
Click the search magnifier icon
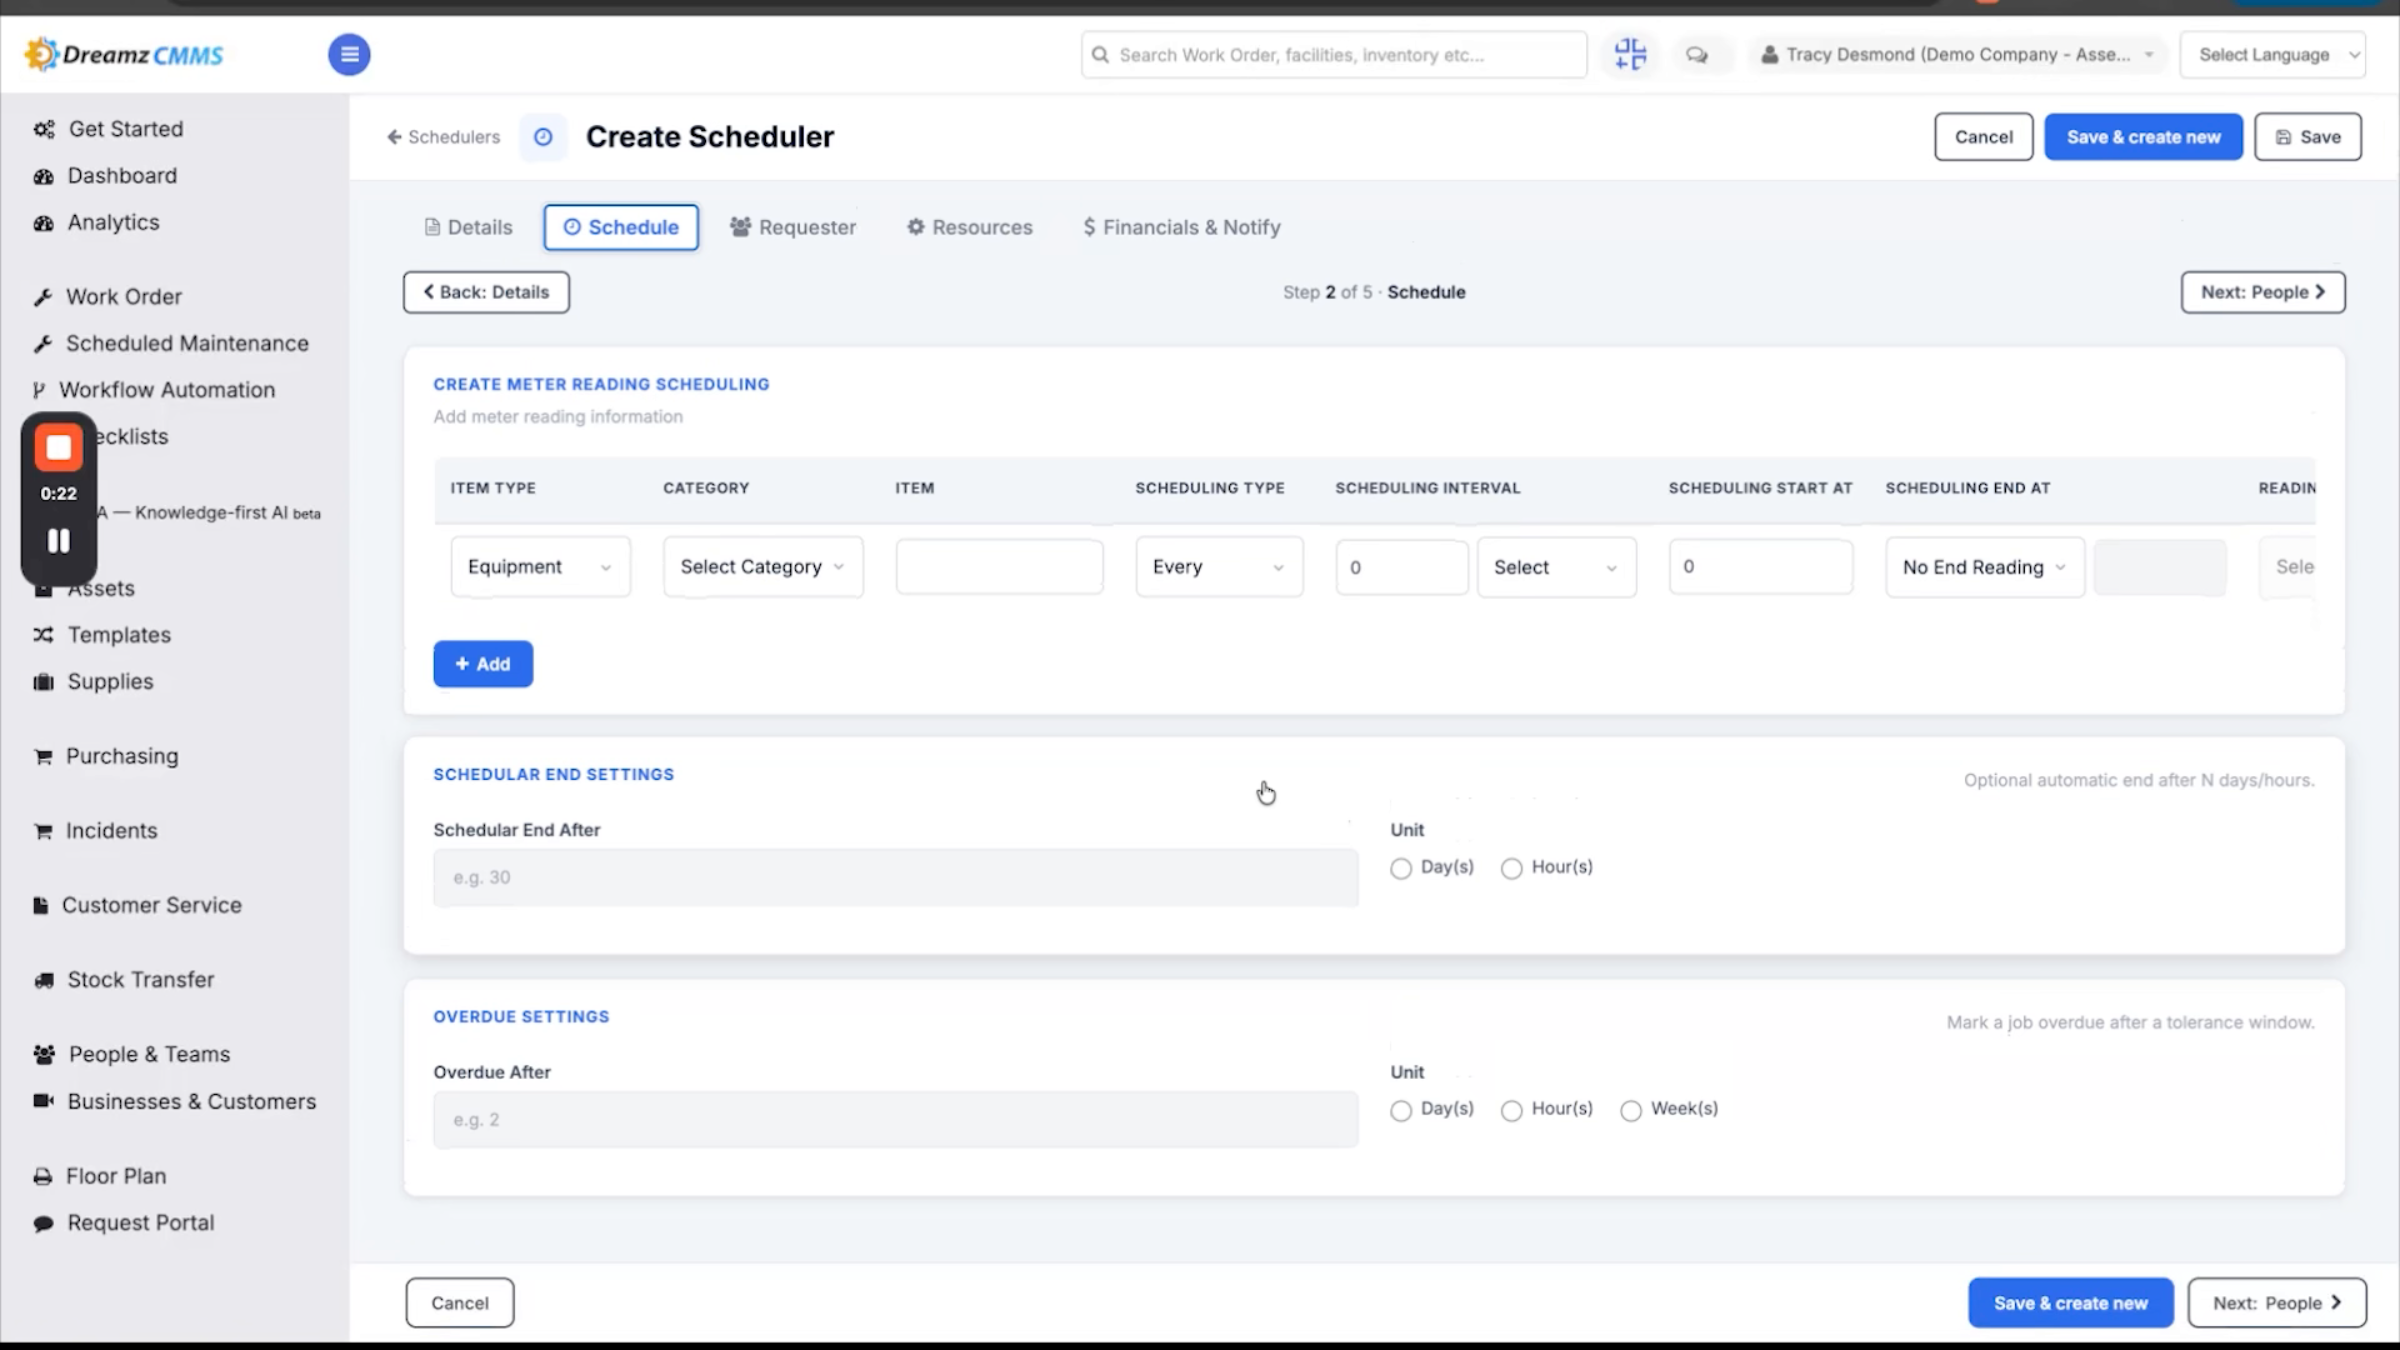(x=1100, y=54)
